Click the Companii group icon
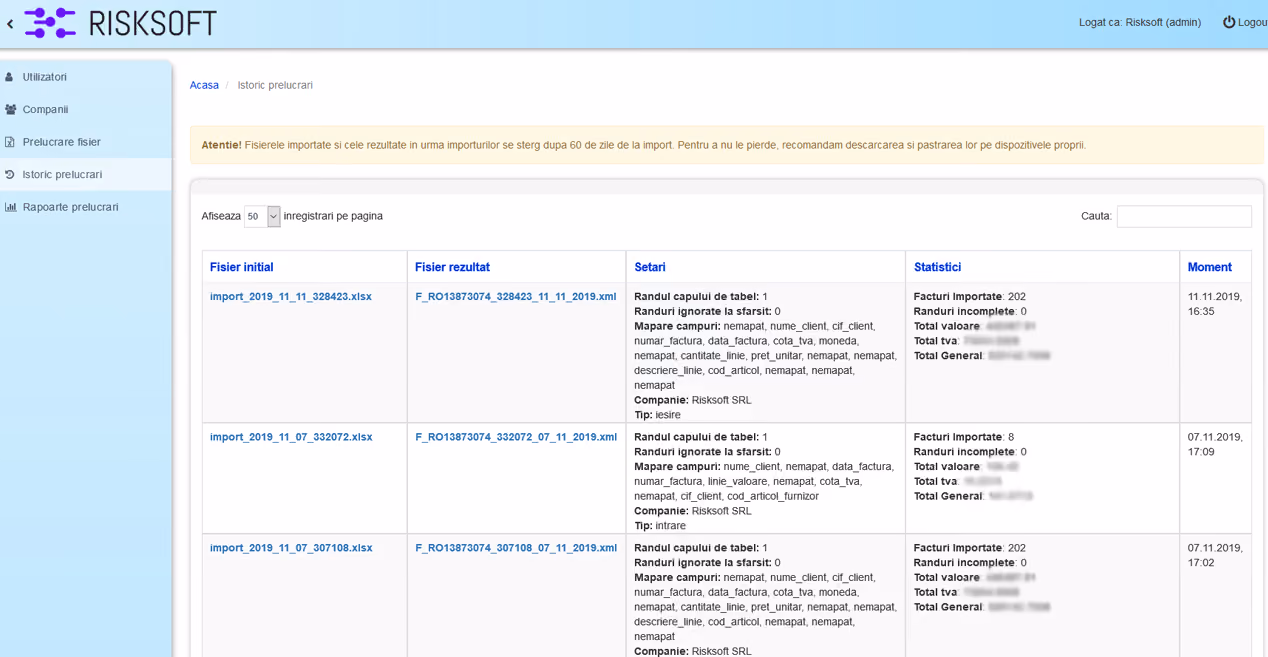This screenshot has width=1268, height=657. [10, 109]
